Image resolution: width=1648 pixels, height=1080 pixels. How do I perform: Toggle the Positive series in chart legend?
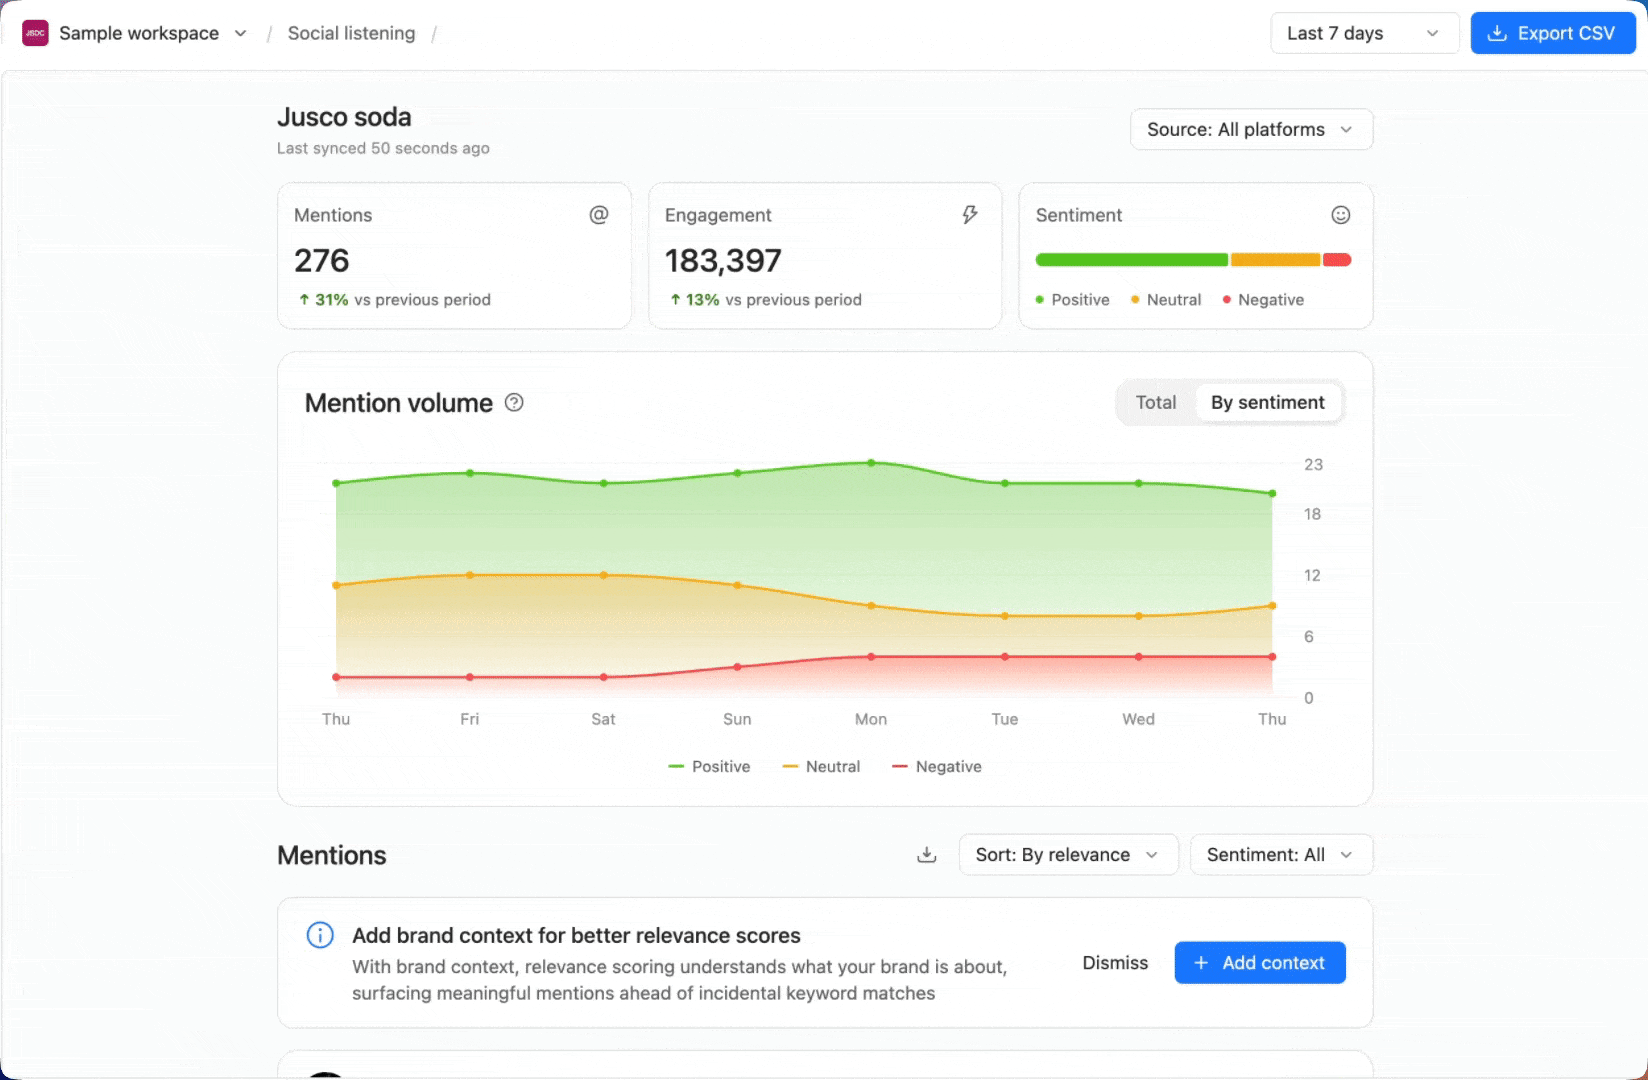(x=709, y=767)
